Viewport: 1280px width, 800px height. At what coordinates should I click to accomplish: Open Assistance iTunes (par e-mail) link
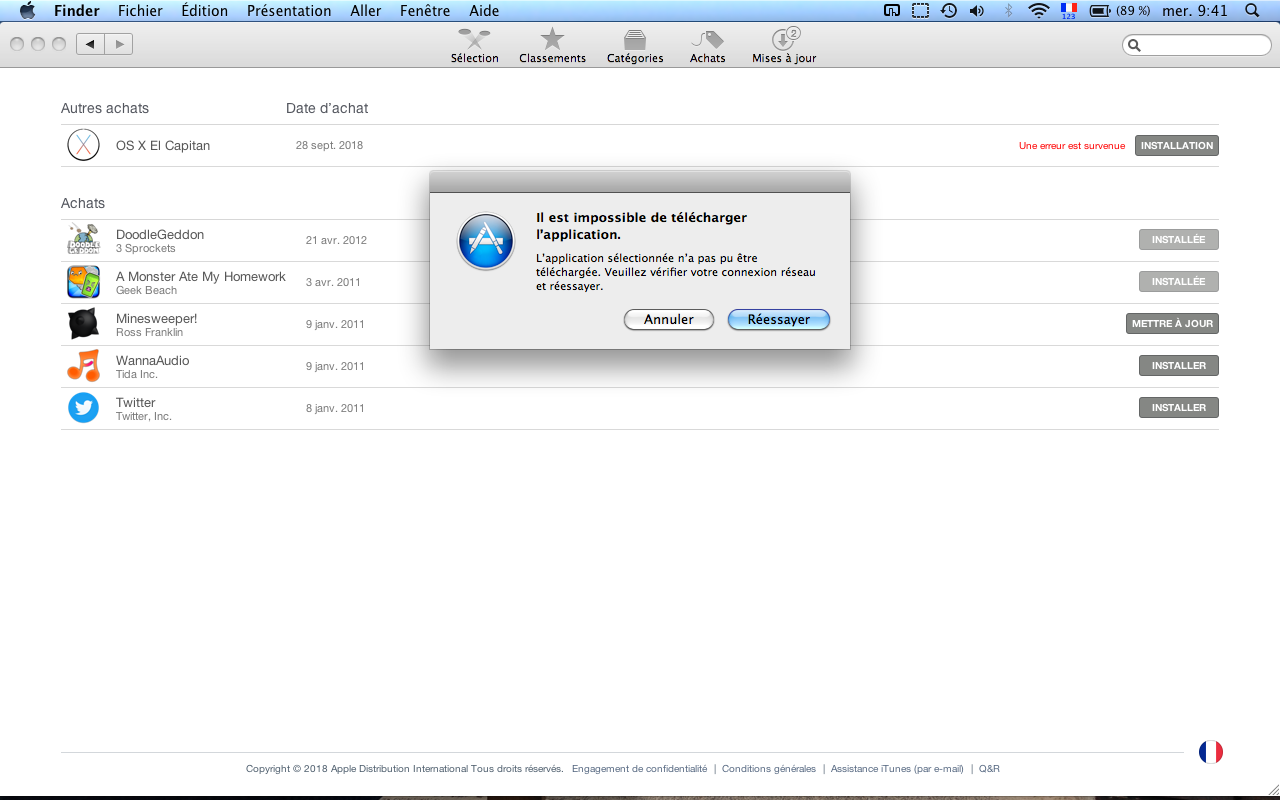[897, 769]
